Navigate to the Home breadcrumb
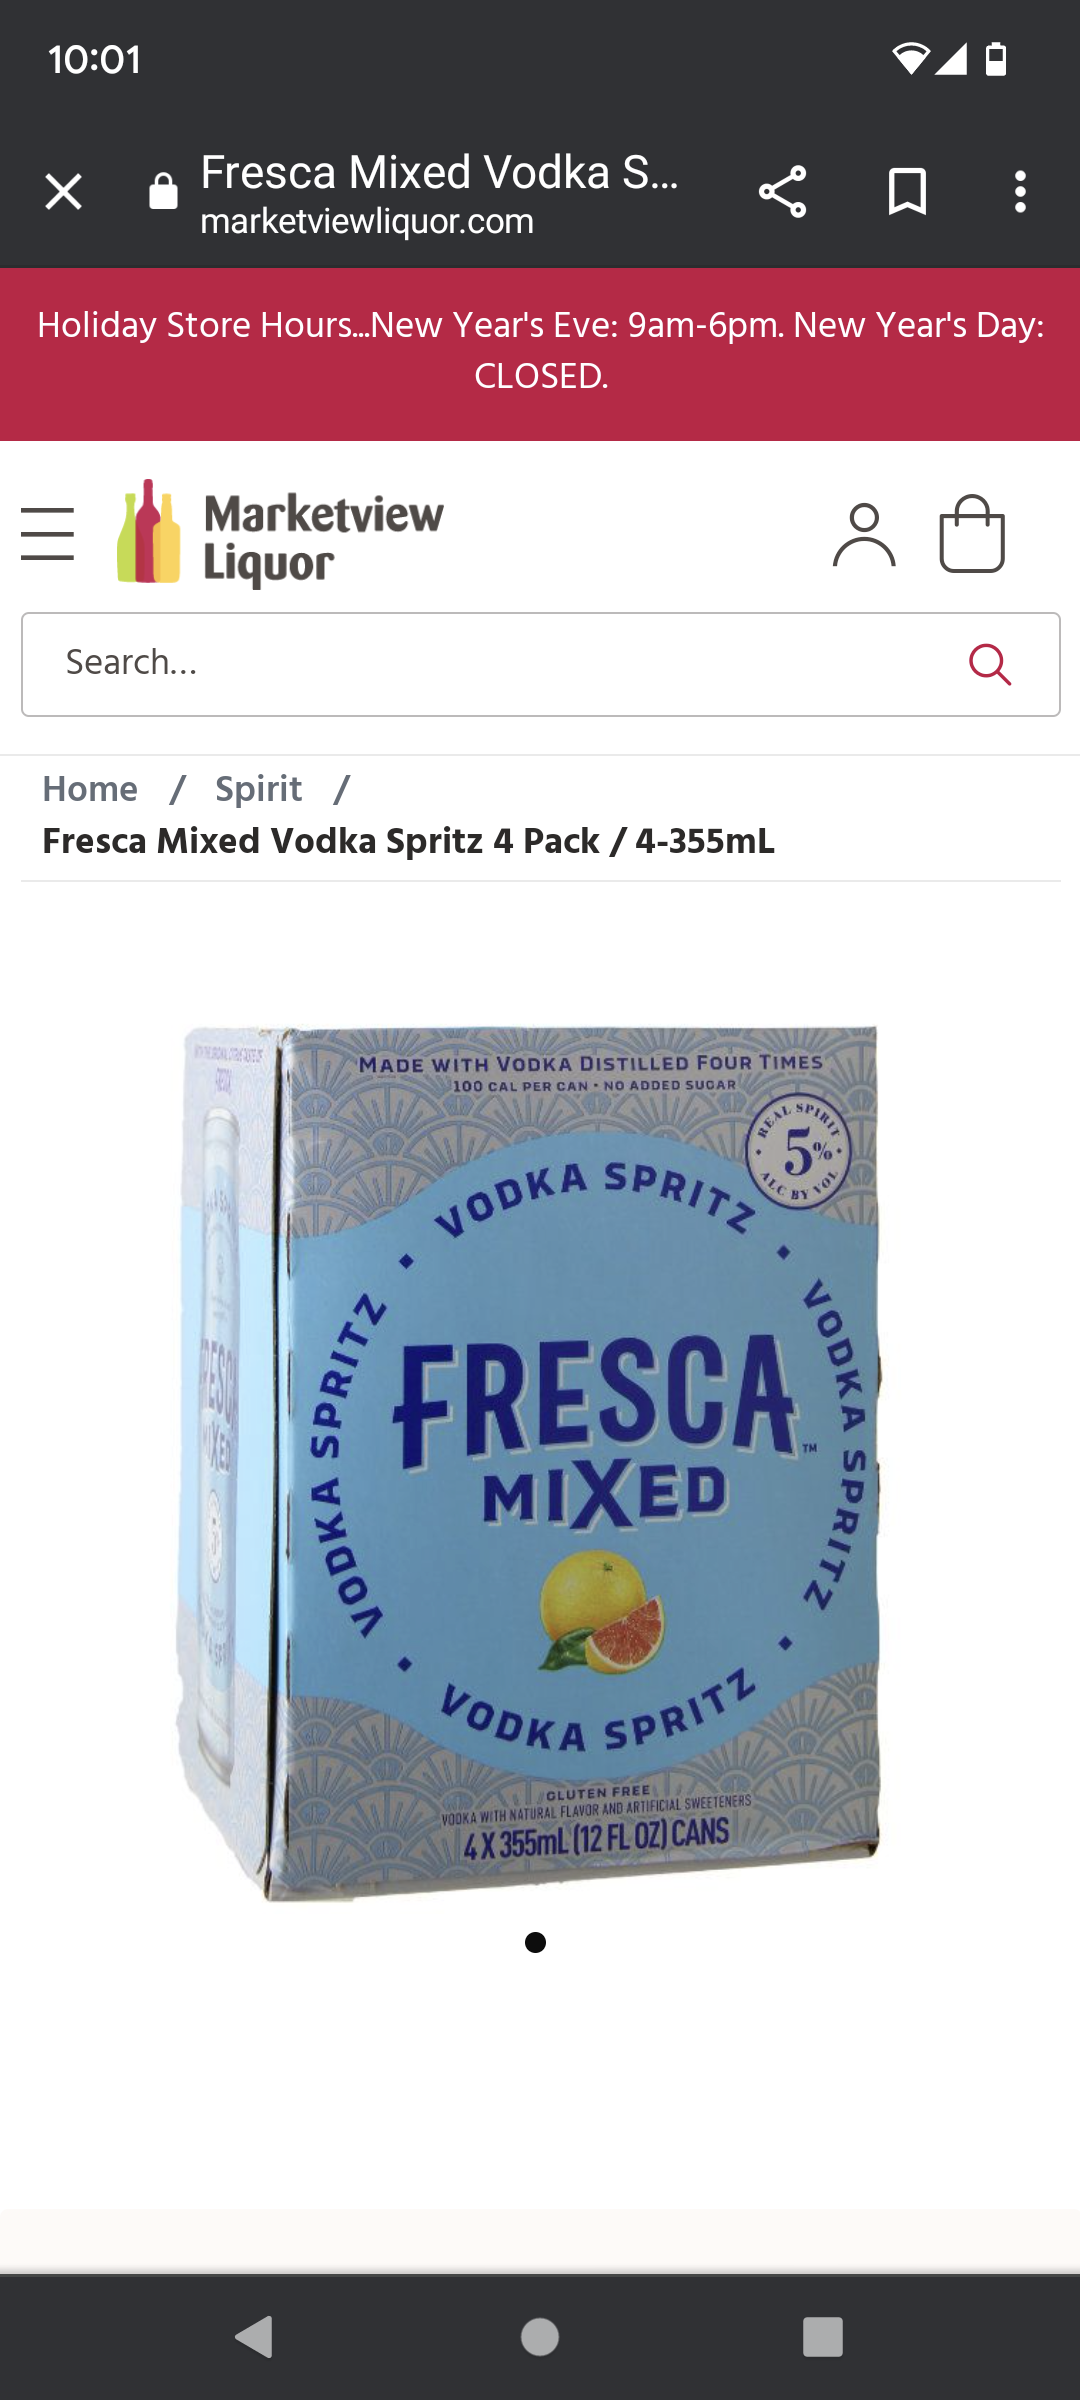 [90, 789]
